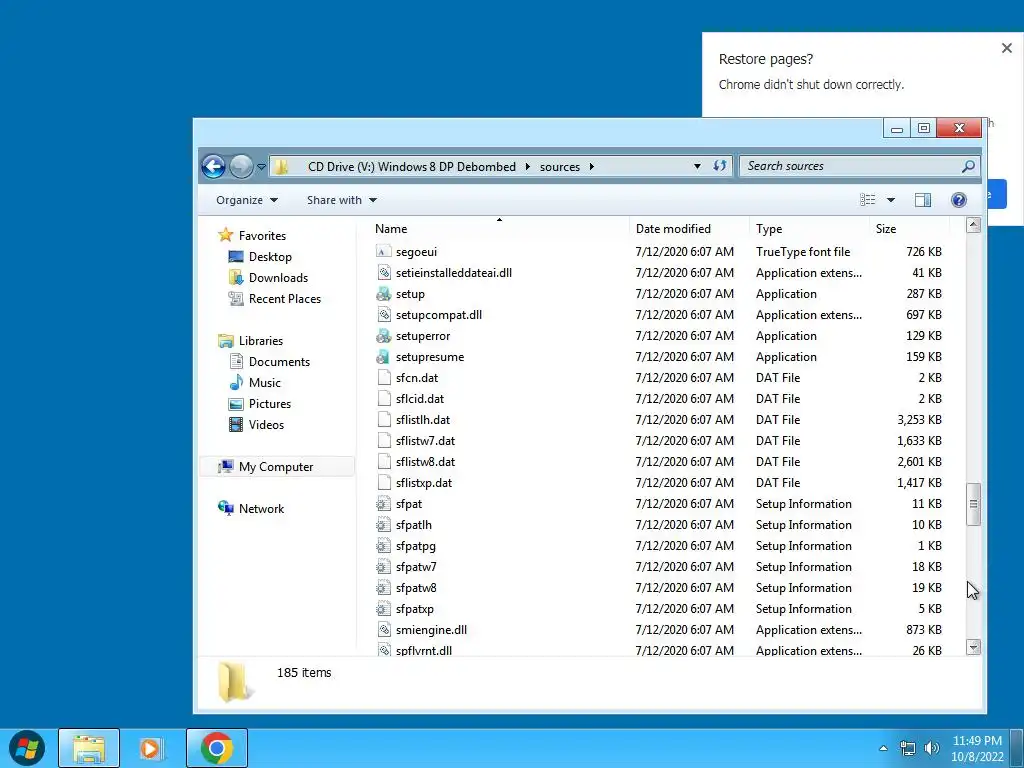Go back with the Explorer back arrow
Viewport: 1024px width, 768px height.
(x=214, y=167)
